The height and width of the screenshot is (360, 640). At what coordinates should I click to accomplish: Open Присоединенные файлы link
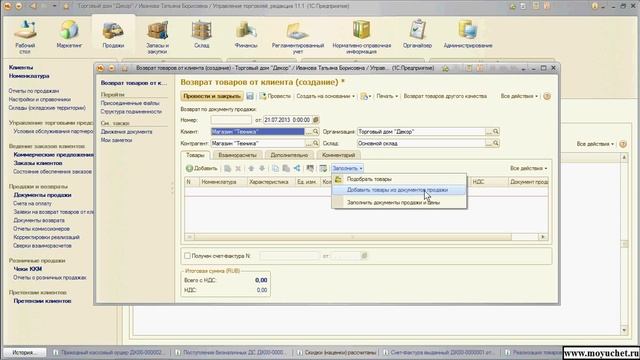pos(130,103)
